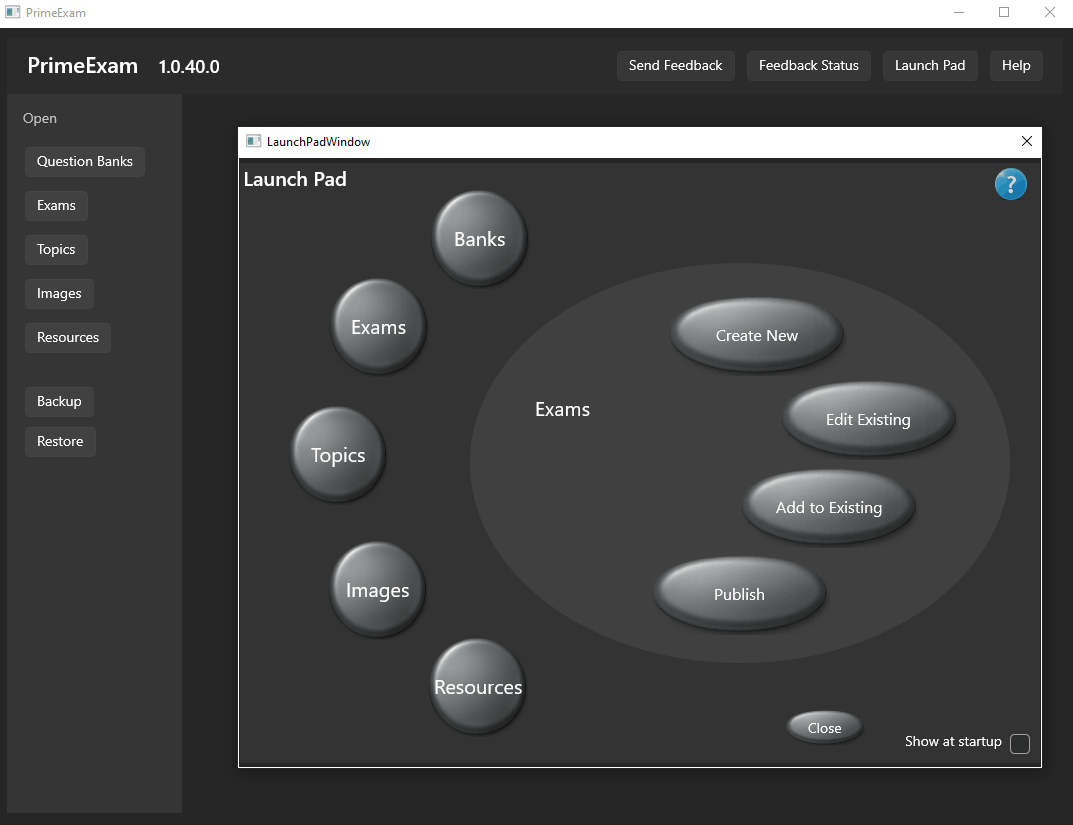Click the Add to Existing oval button

coord(829,507)
